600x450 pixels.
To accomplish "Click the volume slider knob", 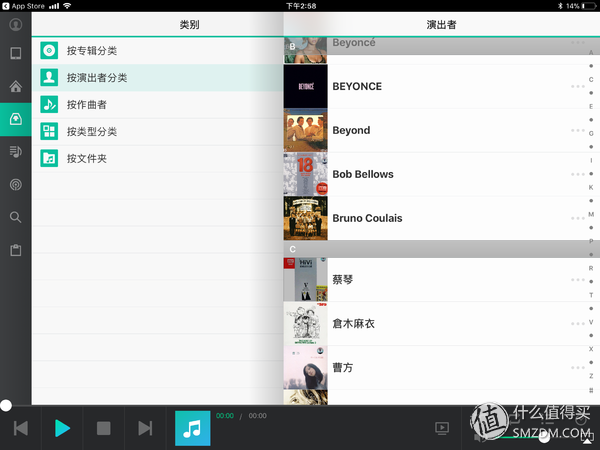I will pos(544,437).
